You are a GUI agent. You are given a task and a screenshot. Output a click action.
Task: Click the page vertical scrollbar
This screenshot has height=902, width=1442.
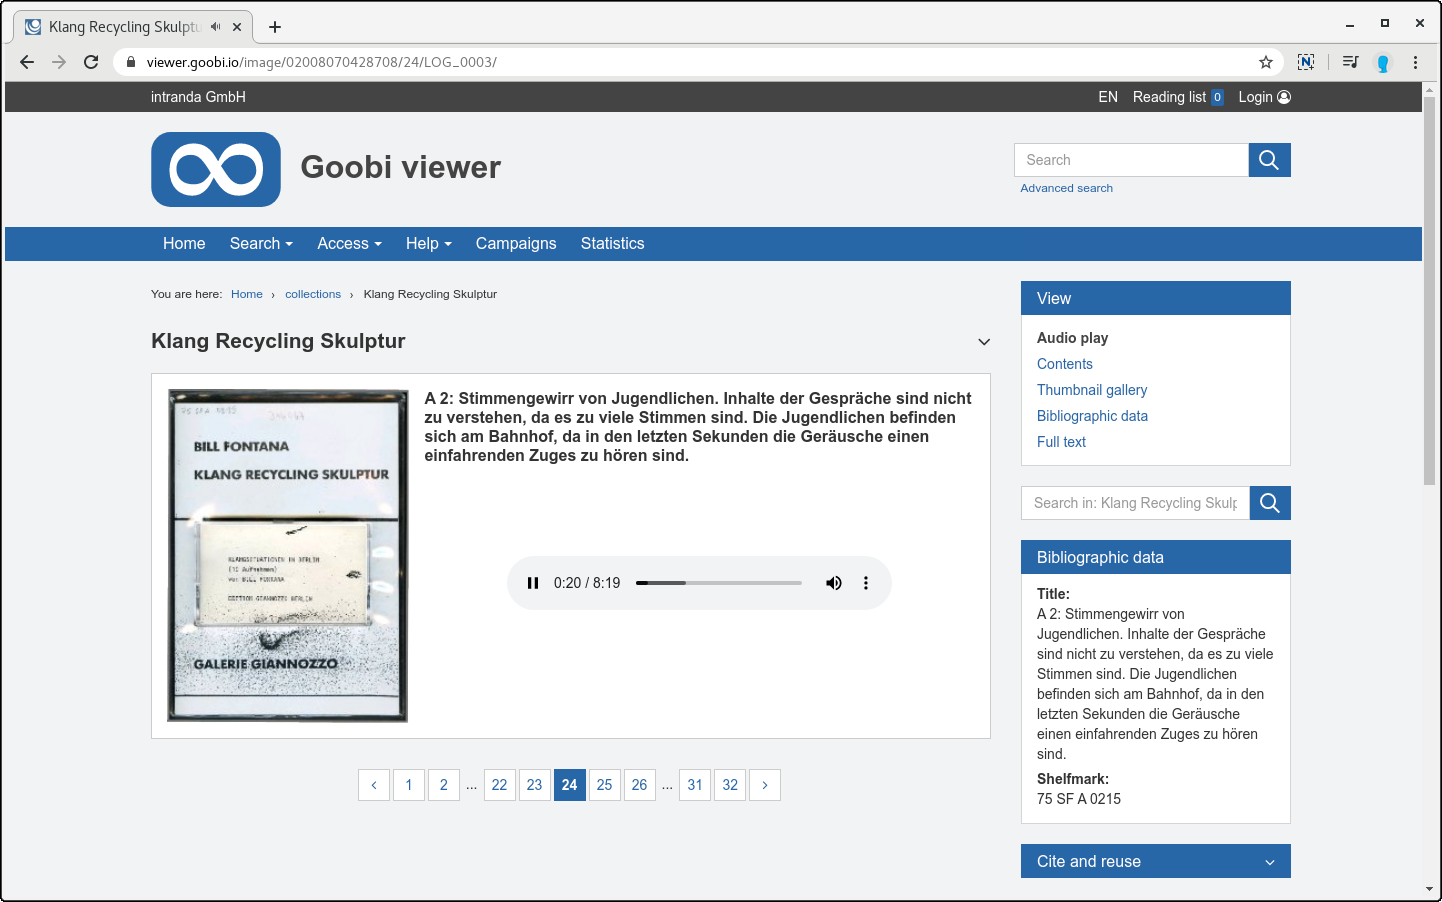[x=1429, y=290]
